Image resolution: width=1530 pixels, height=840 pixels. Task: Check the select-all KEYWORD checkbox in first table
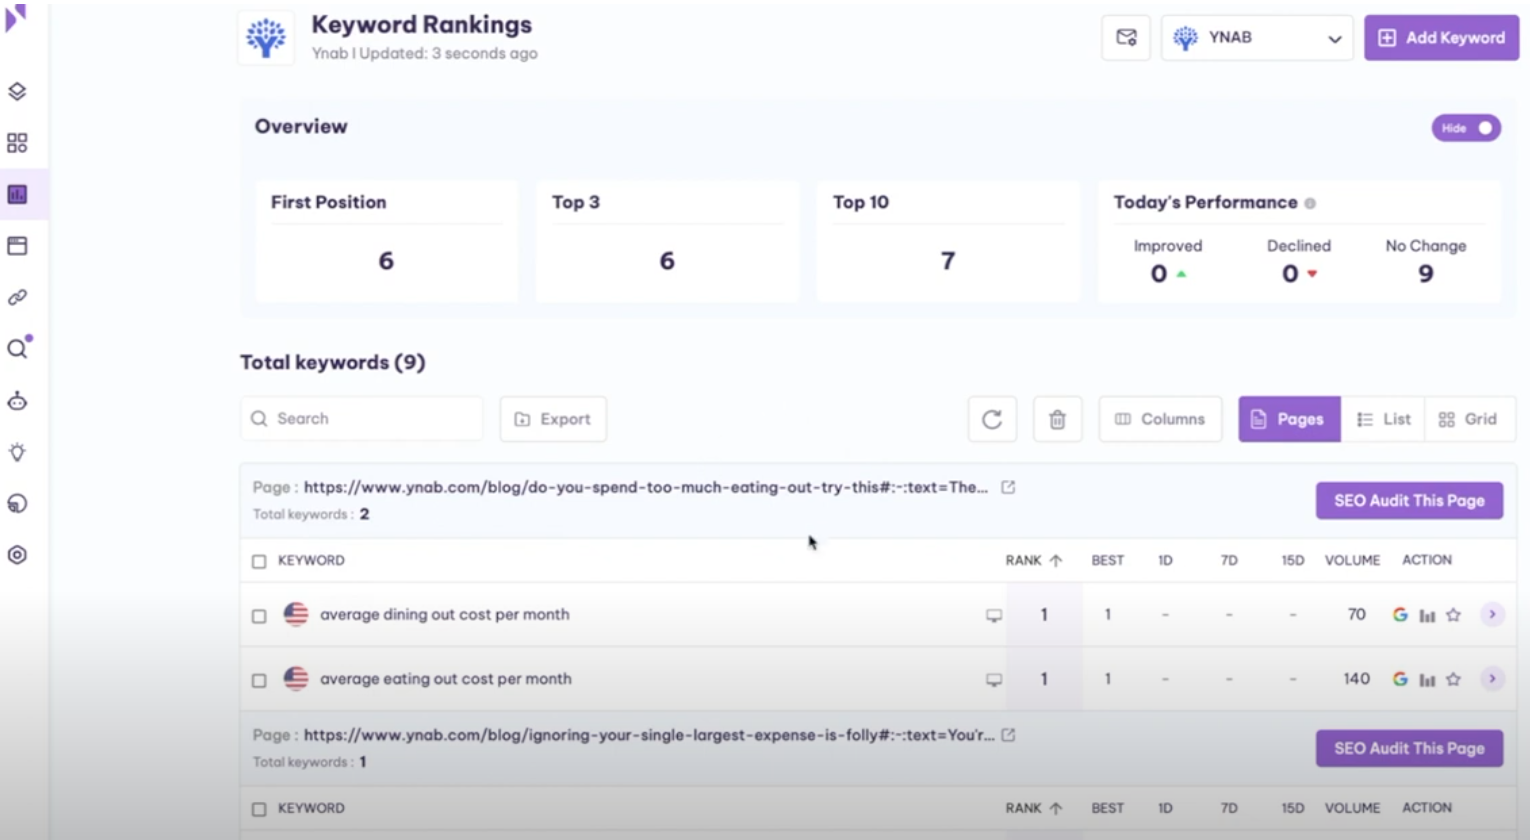[x=259, y=561]
